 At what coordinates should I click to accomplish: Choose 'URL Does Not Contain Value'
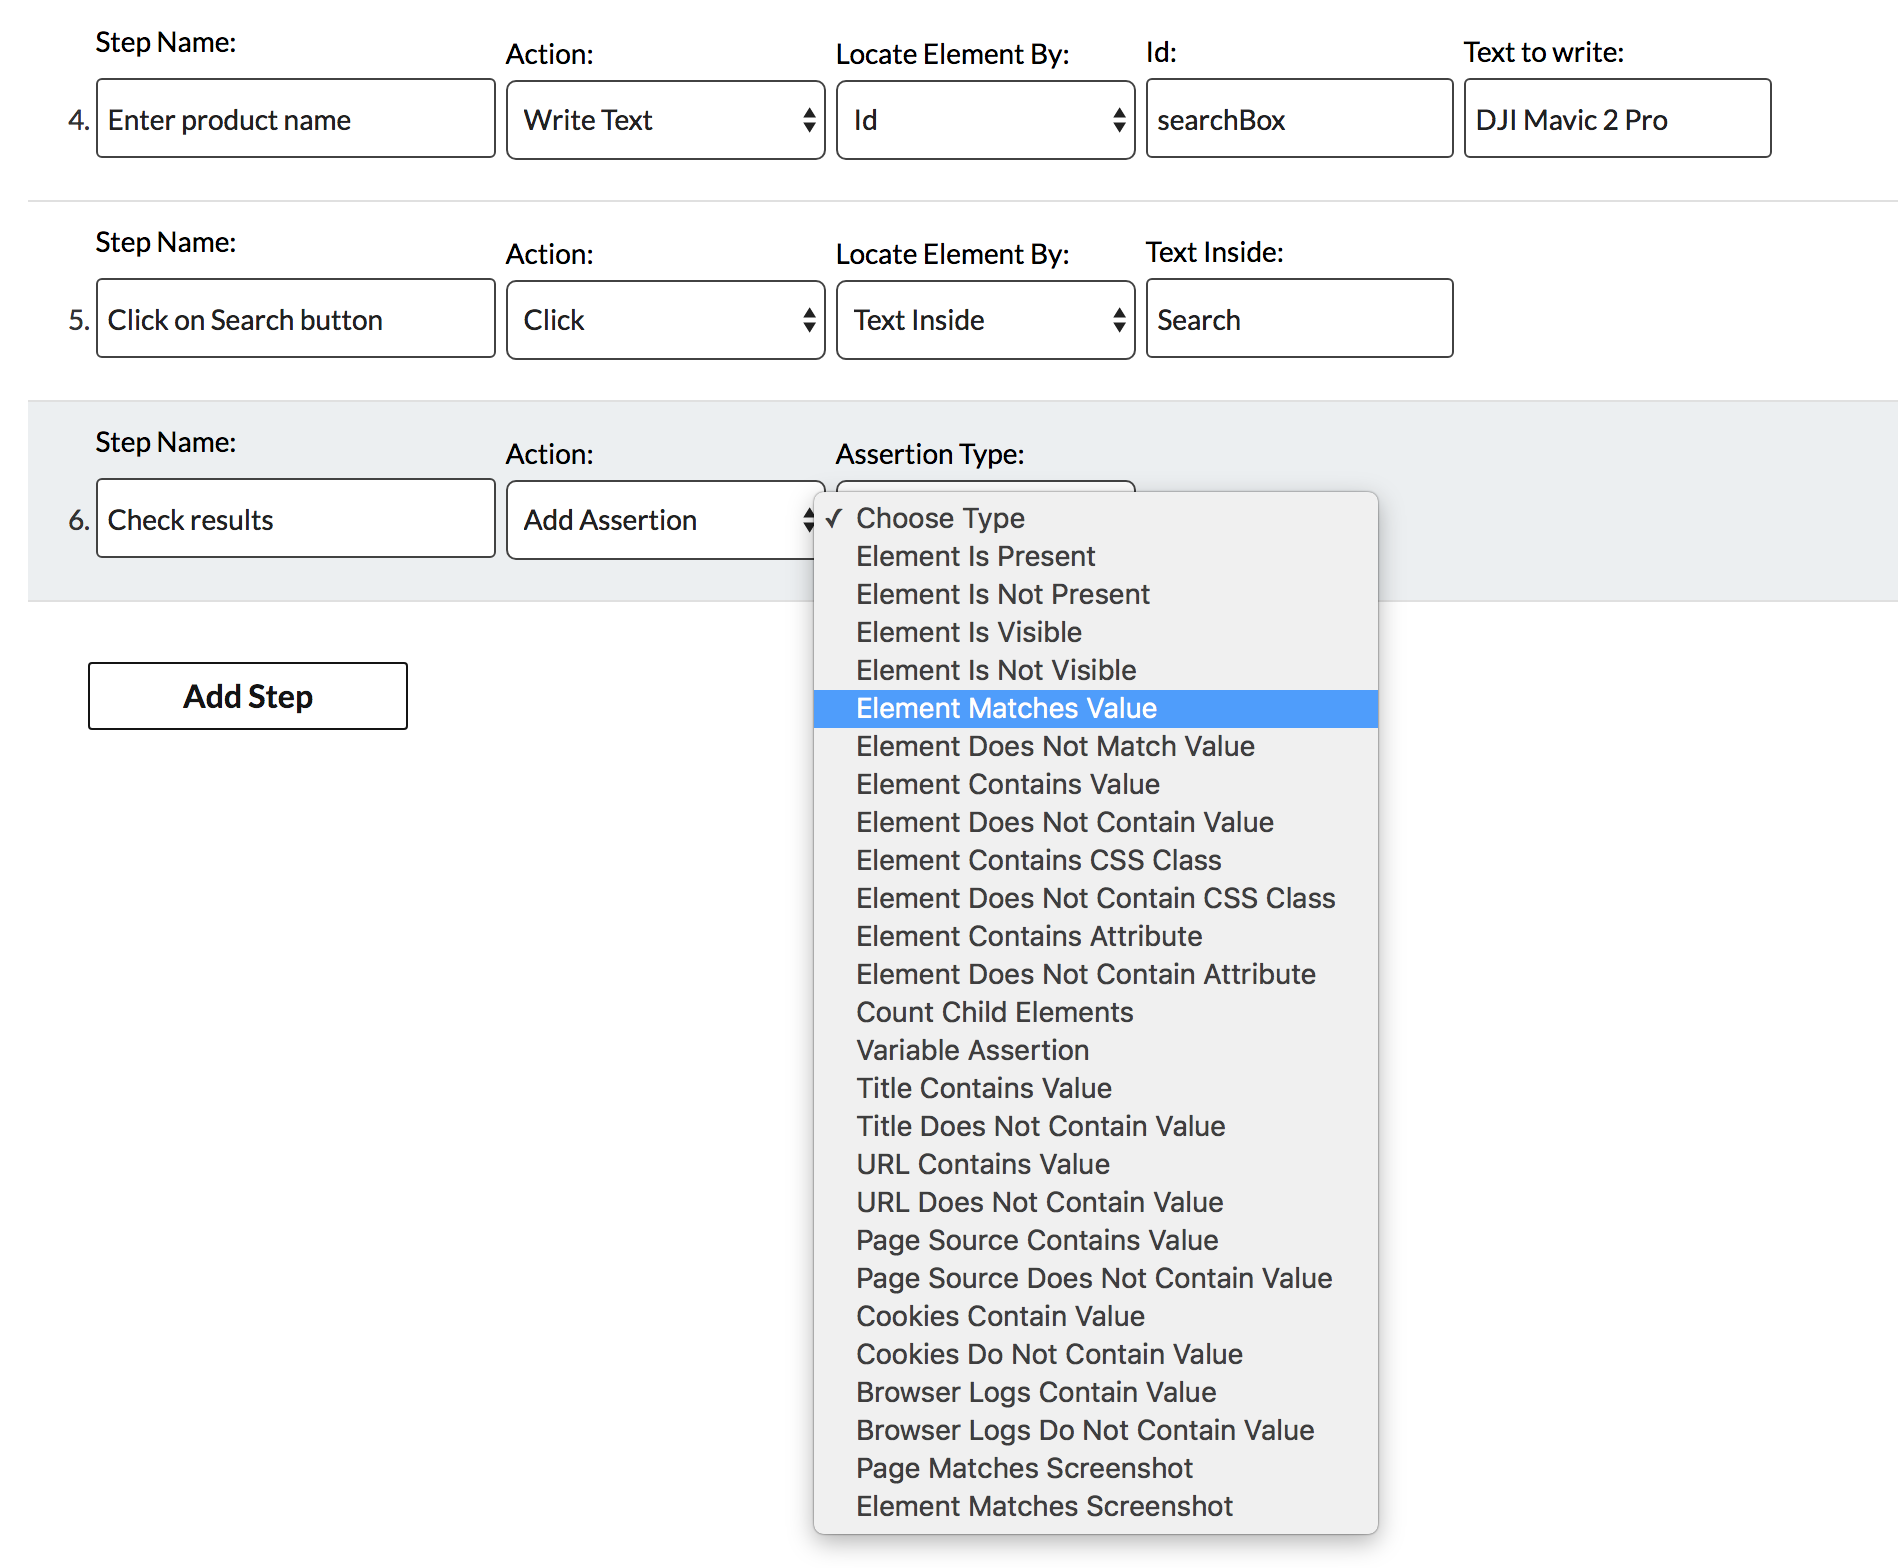click(x=1095, y=1202)
